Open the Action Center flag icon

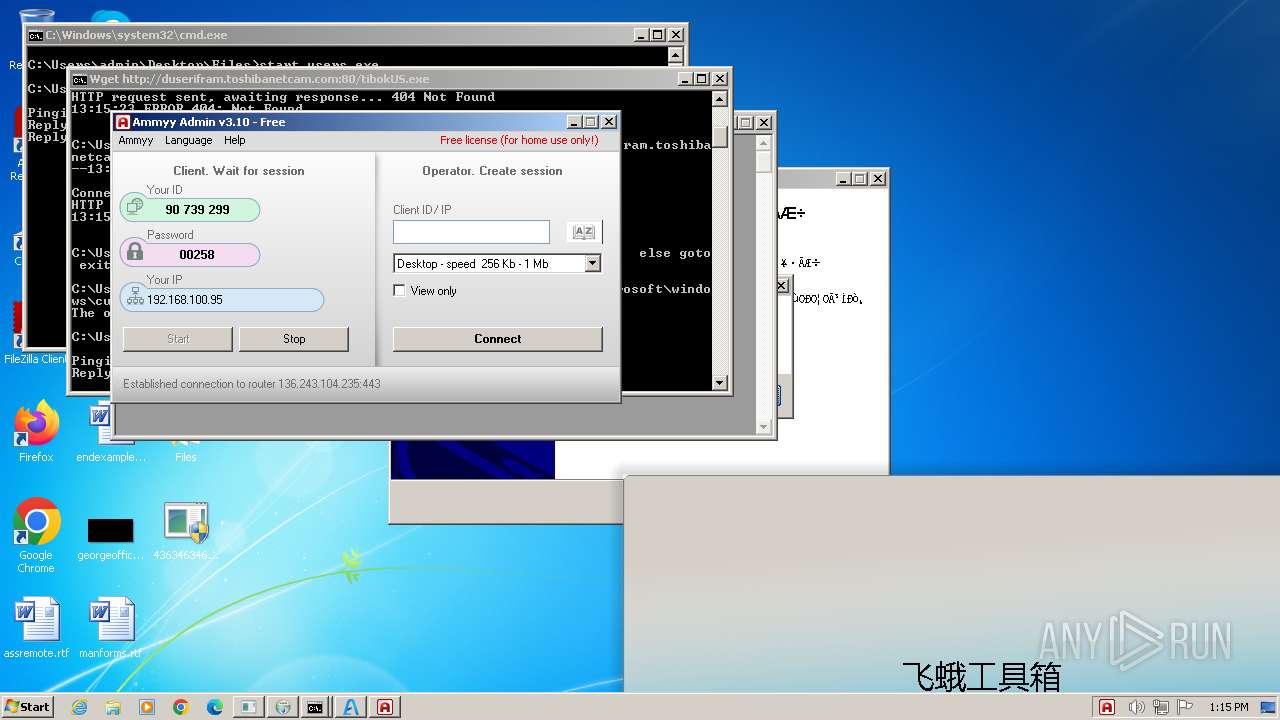tap(1186, 707)
